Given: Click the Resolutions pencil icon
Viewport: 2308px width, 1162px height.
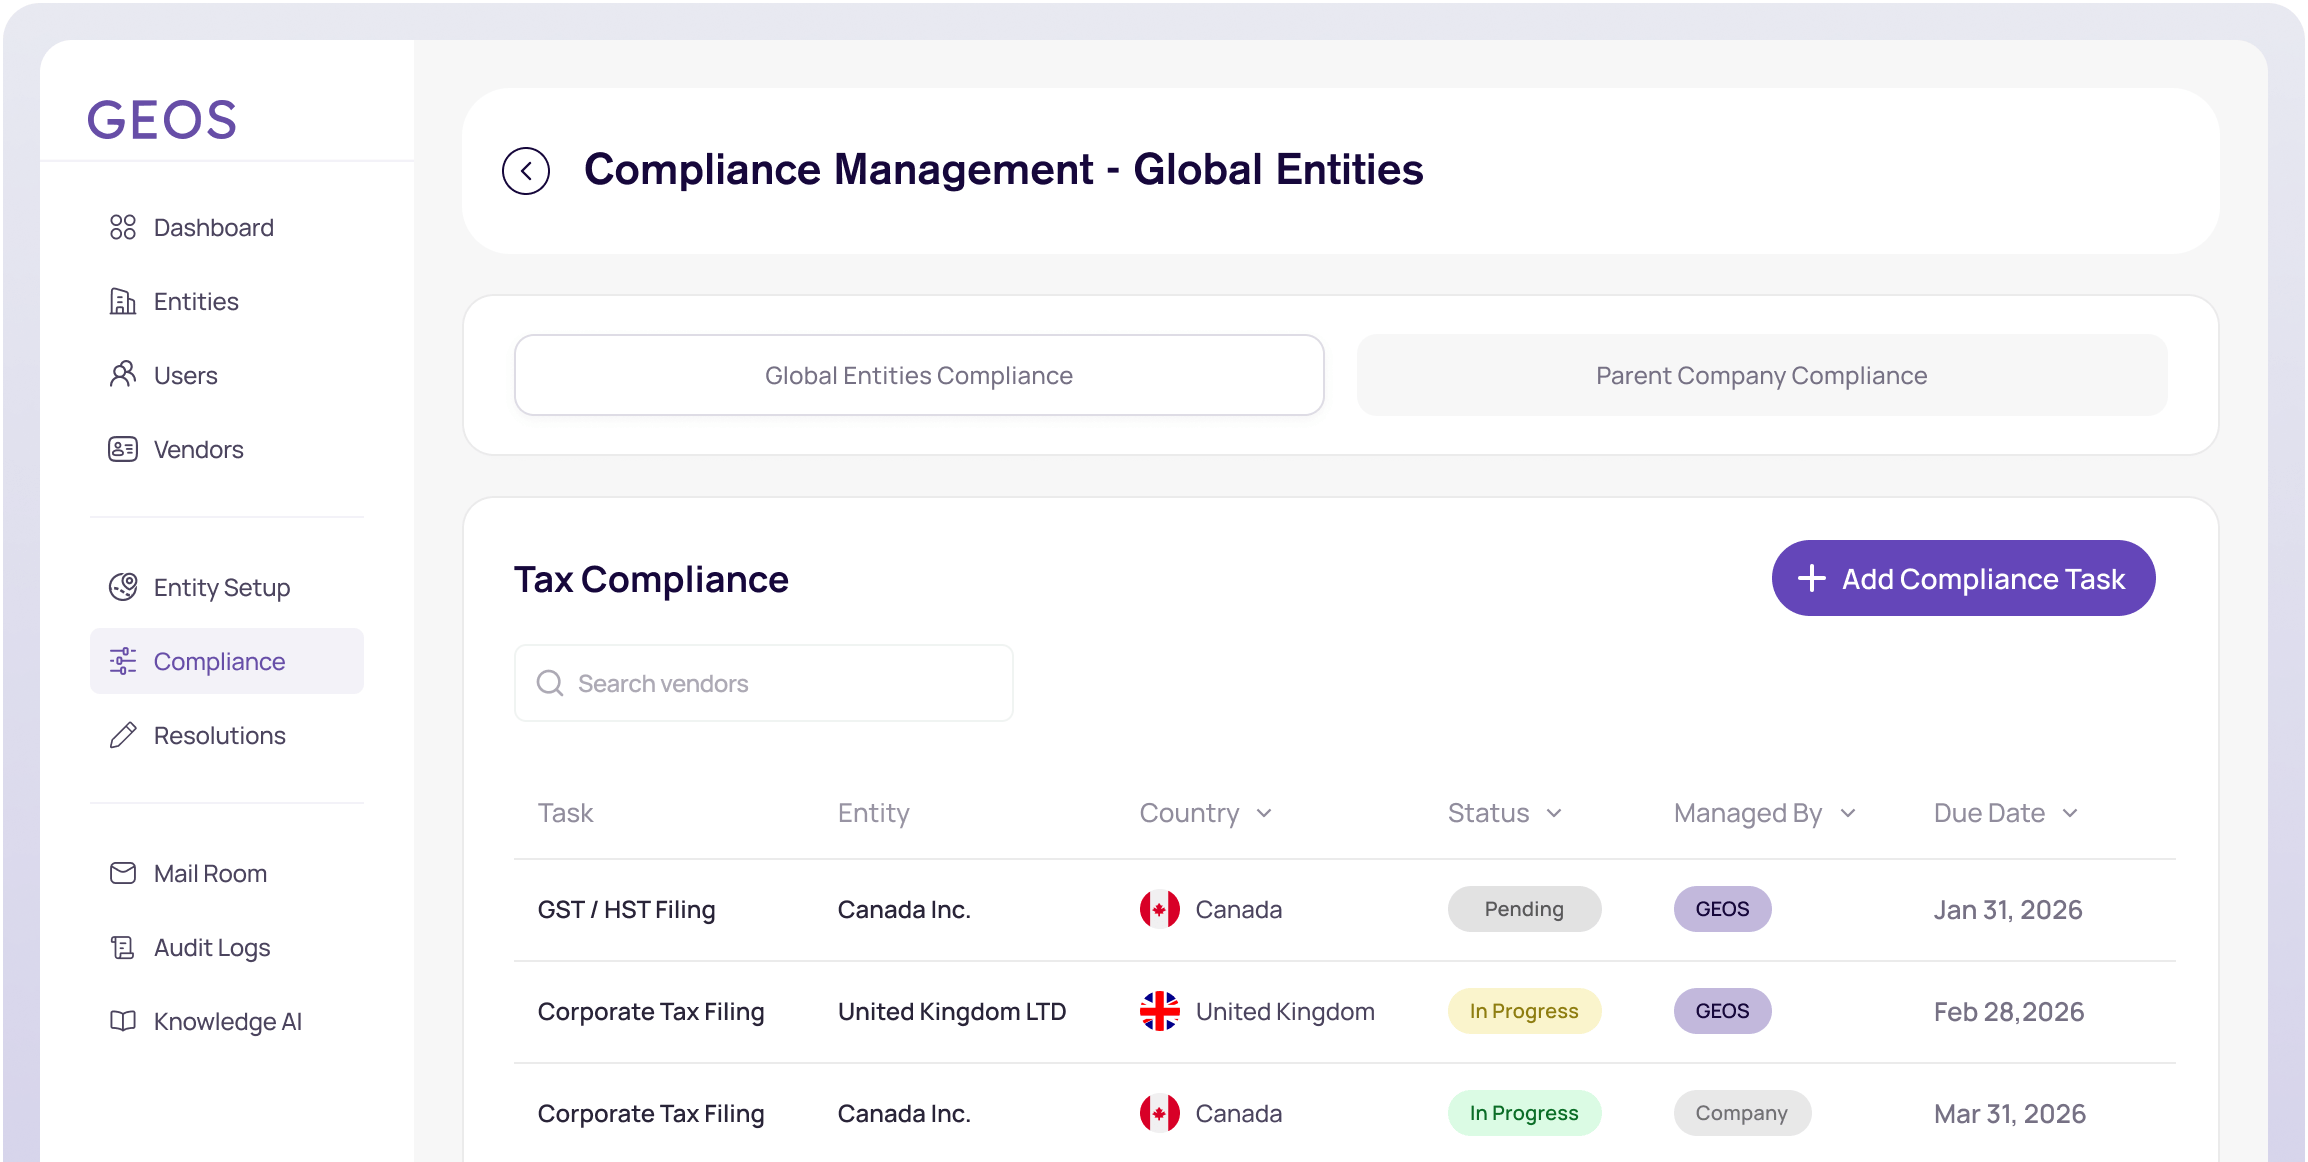Looking at the screenshot, I should coord(123,736).
